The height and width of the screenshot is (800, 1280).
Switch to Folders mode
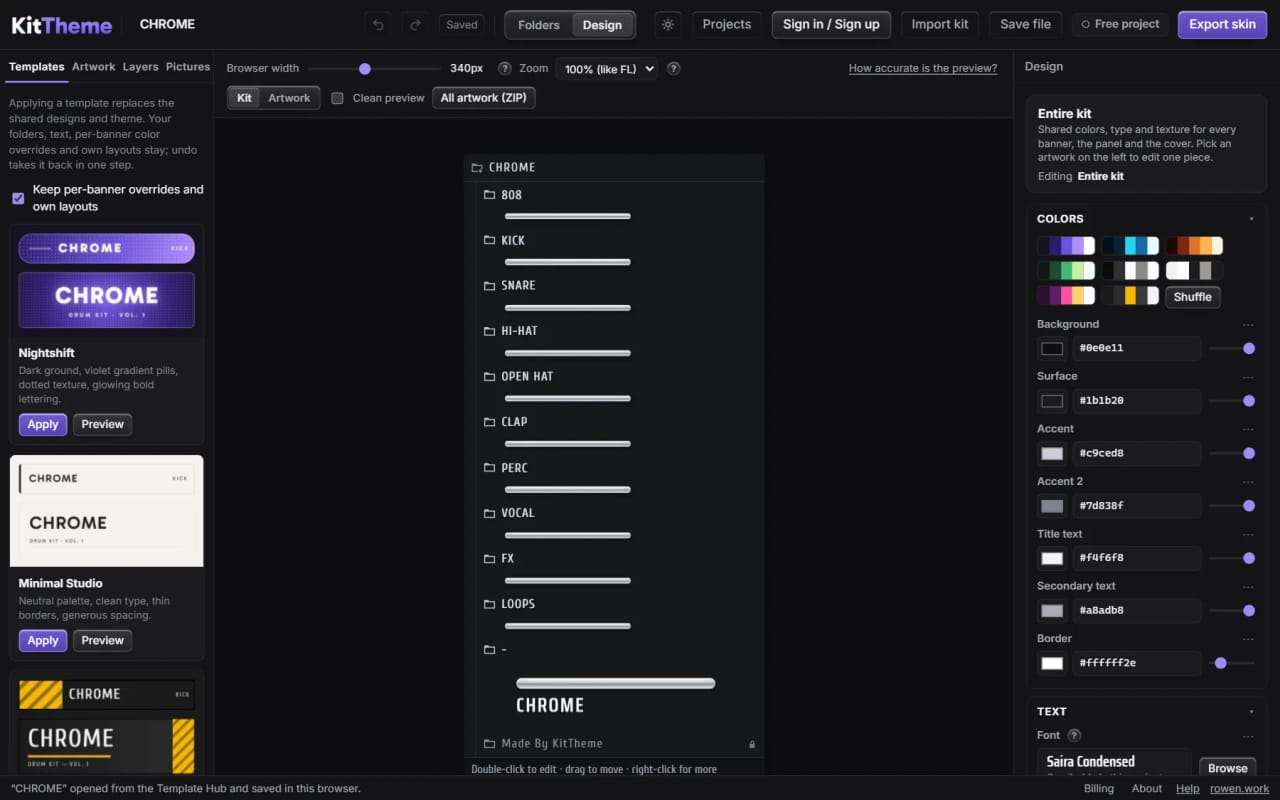point(539,25)
